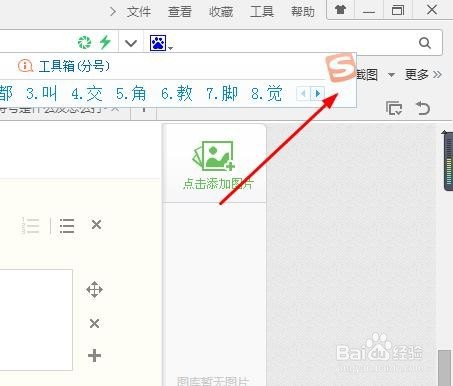Viewport: 453px width, 386px height.
Task: Click the page vertical scrollbar thumb
Action: (444, 368)
